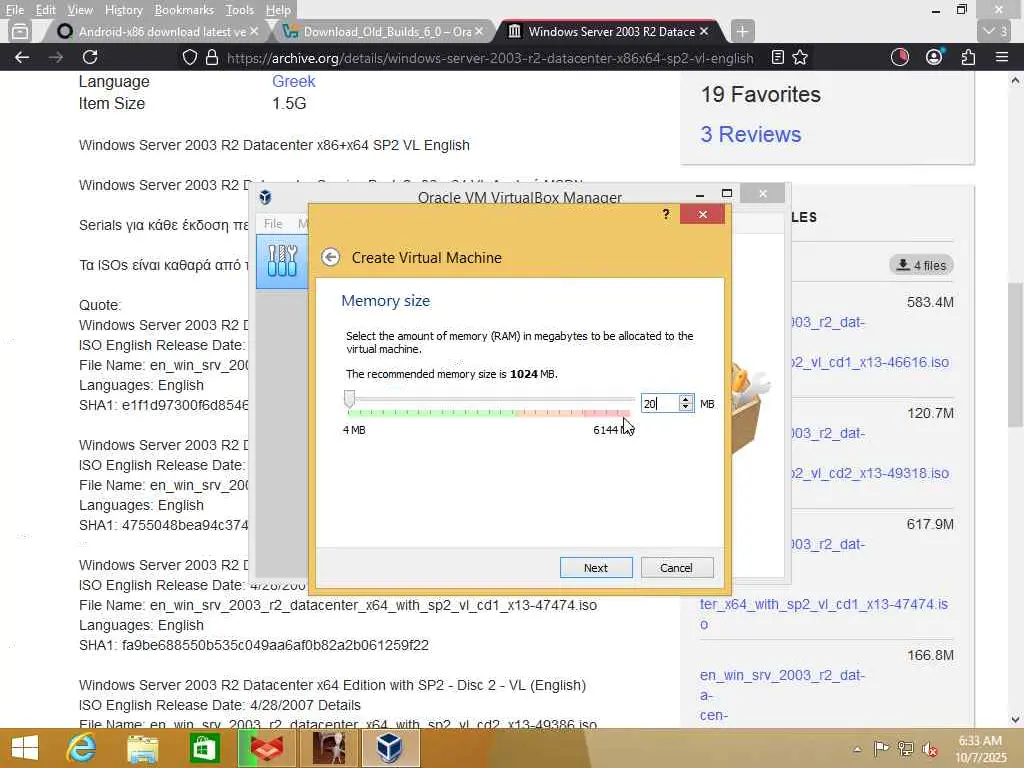Click the red-zone end of memory slider track
The width and height of the screenshot is (1024, 768).
click(607, 413)
